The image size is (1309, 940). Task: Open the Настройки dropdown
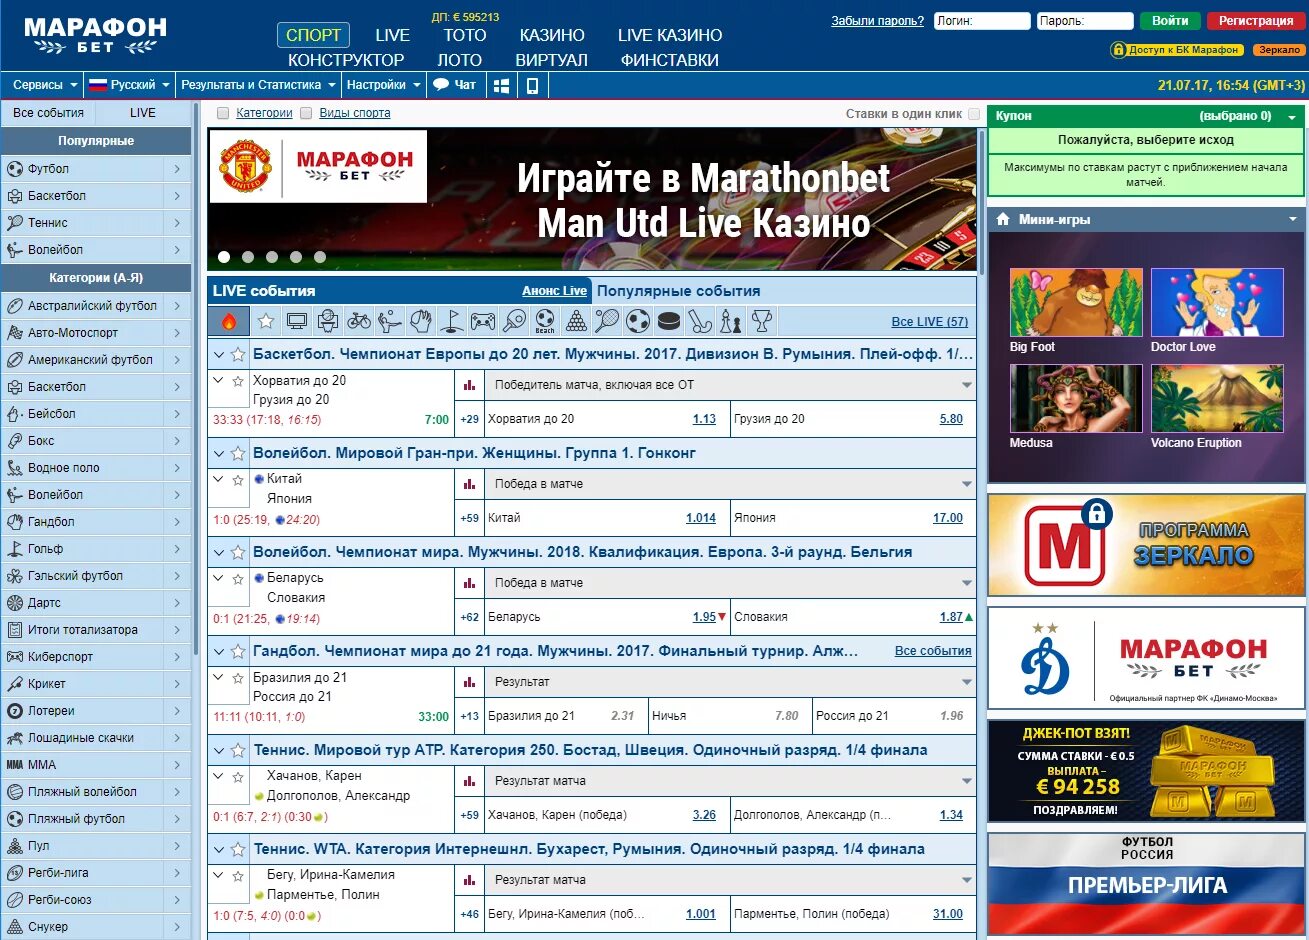tap(383, 85)
